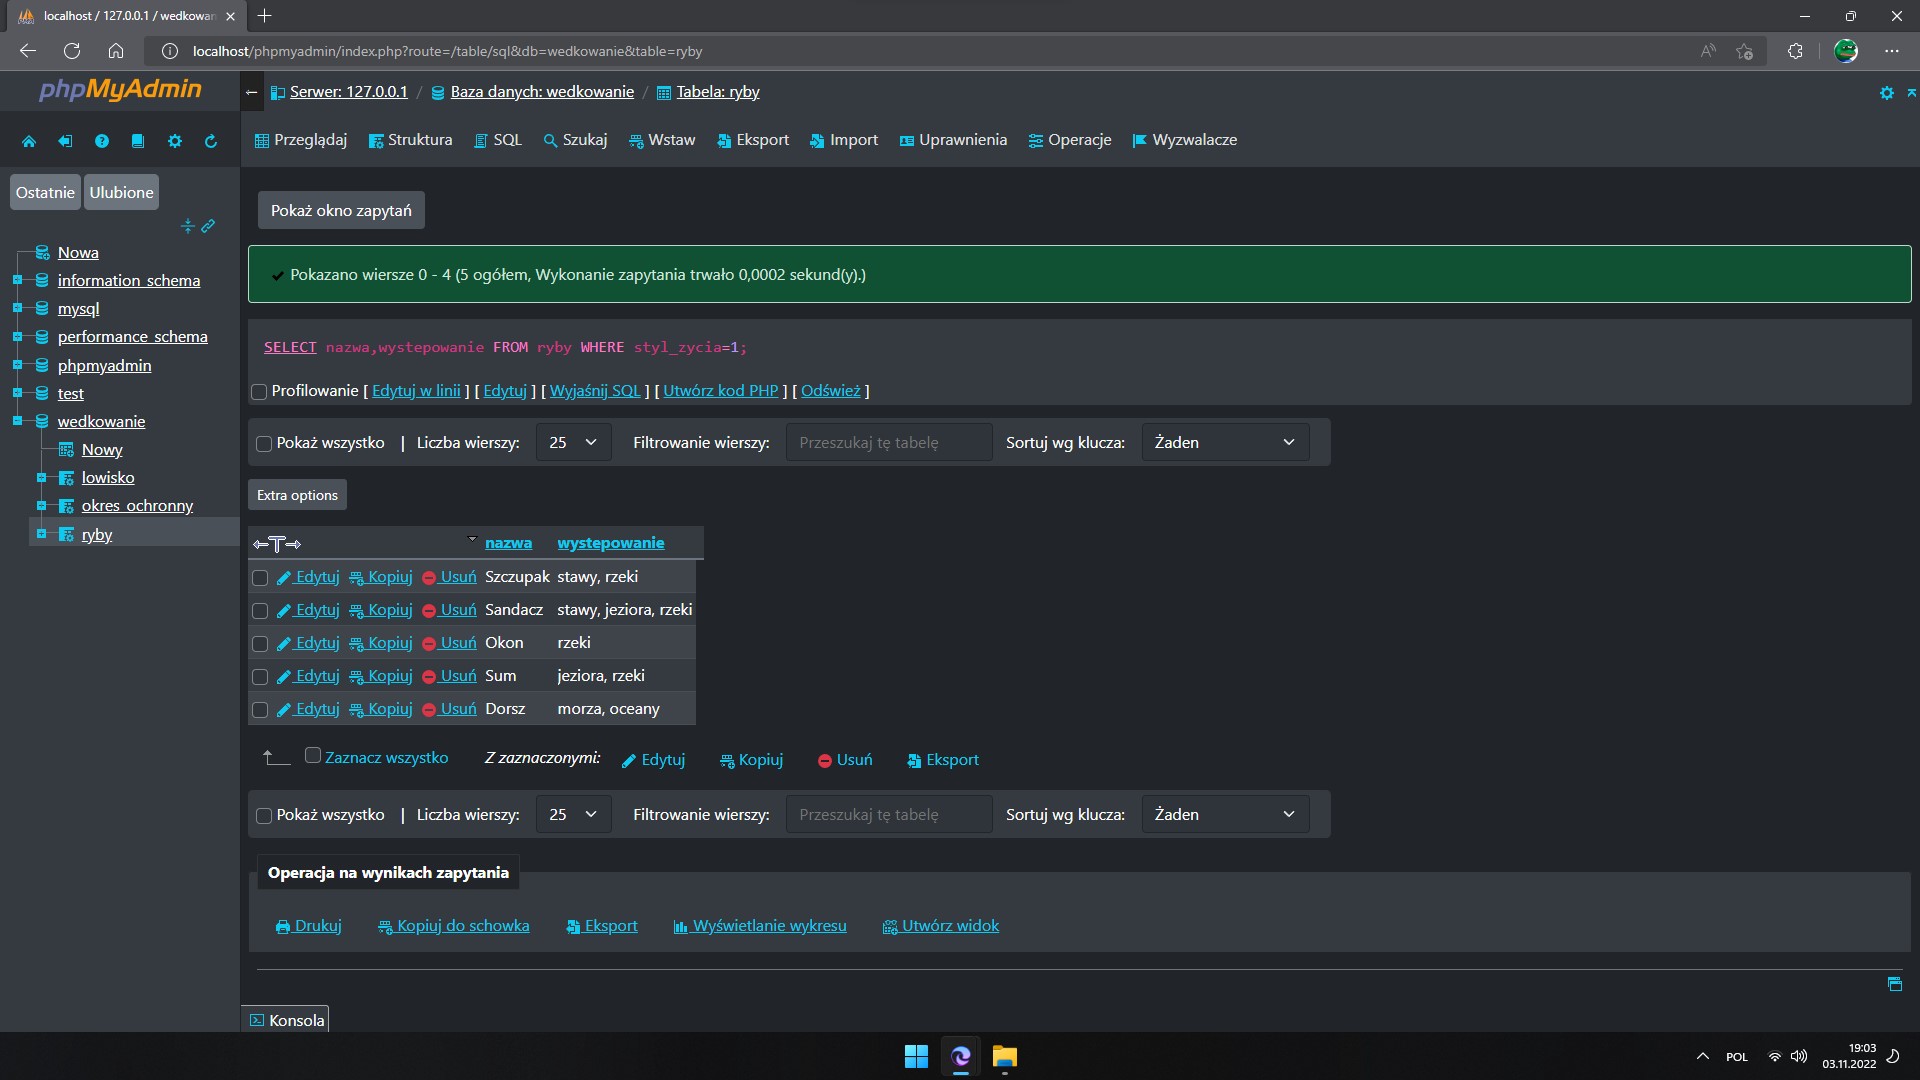Toggle upper Pokaż wszystko checkbox

264,444
